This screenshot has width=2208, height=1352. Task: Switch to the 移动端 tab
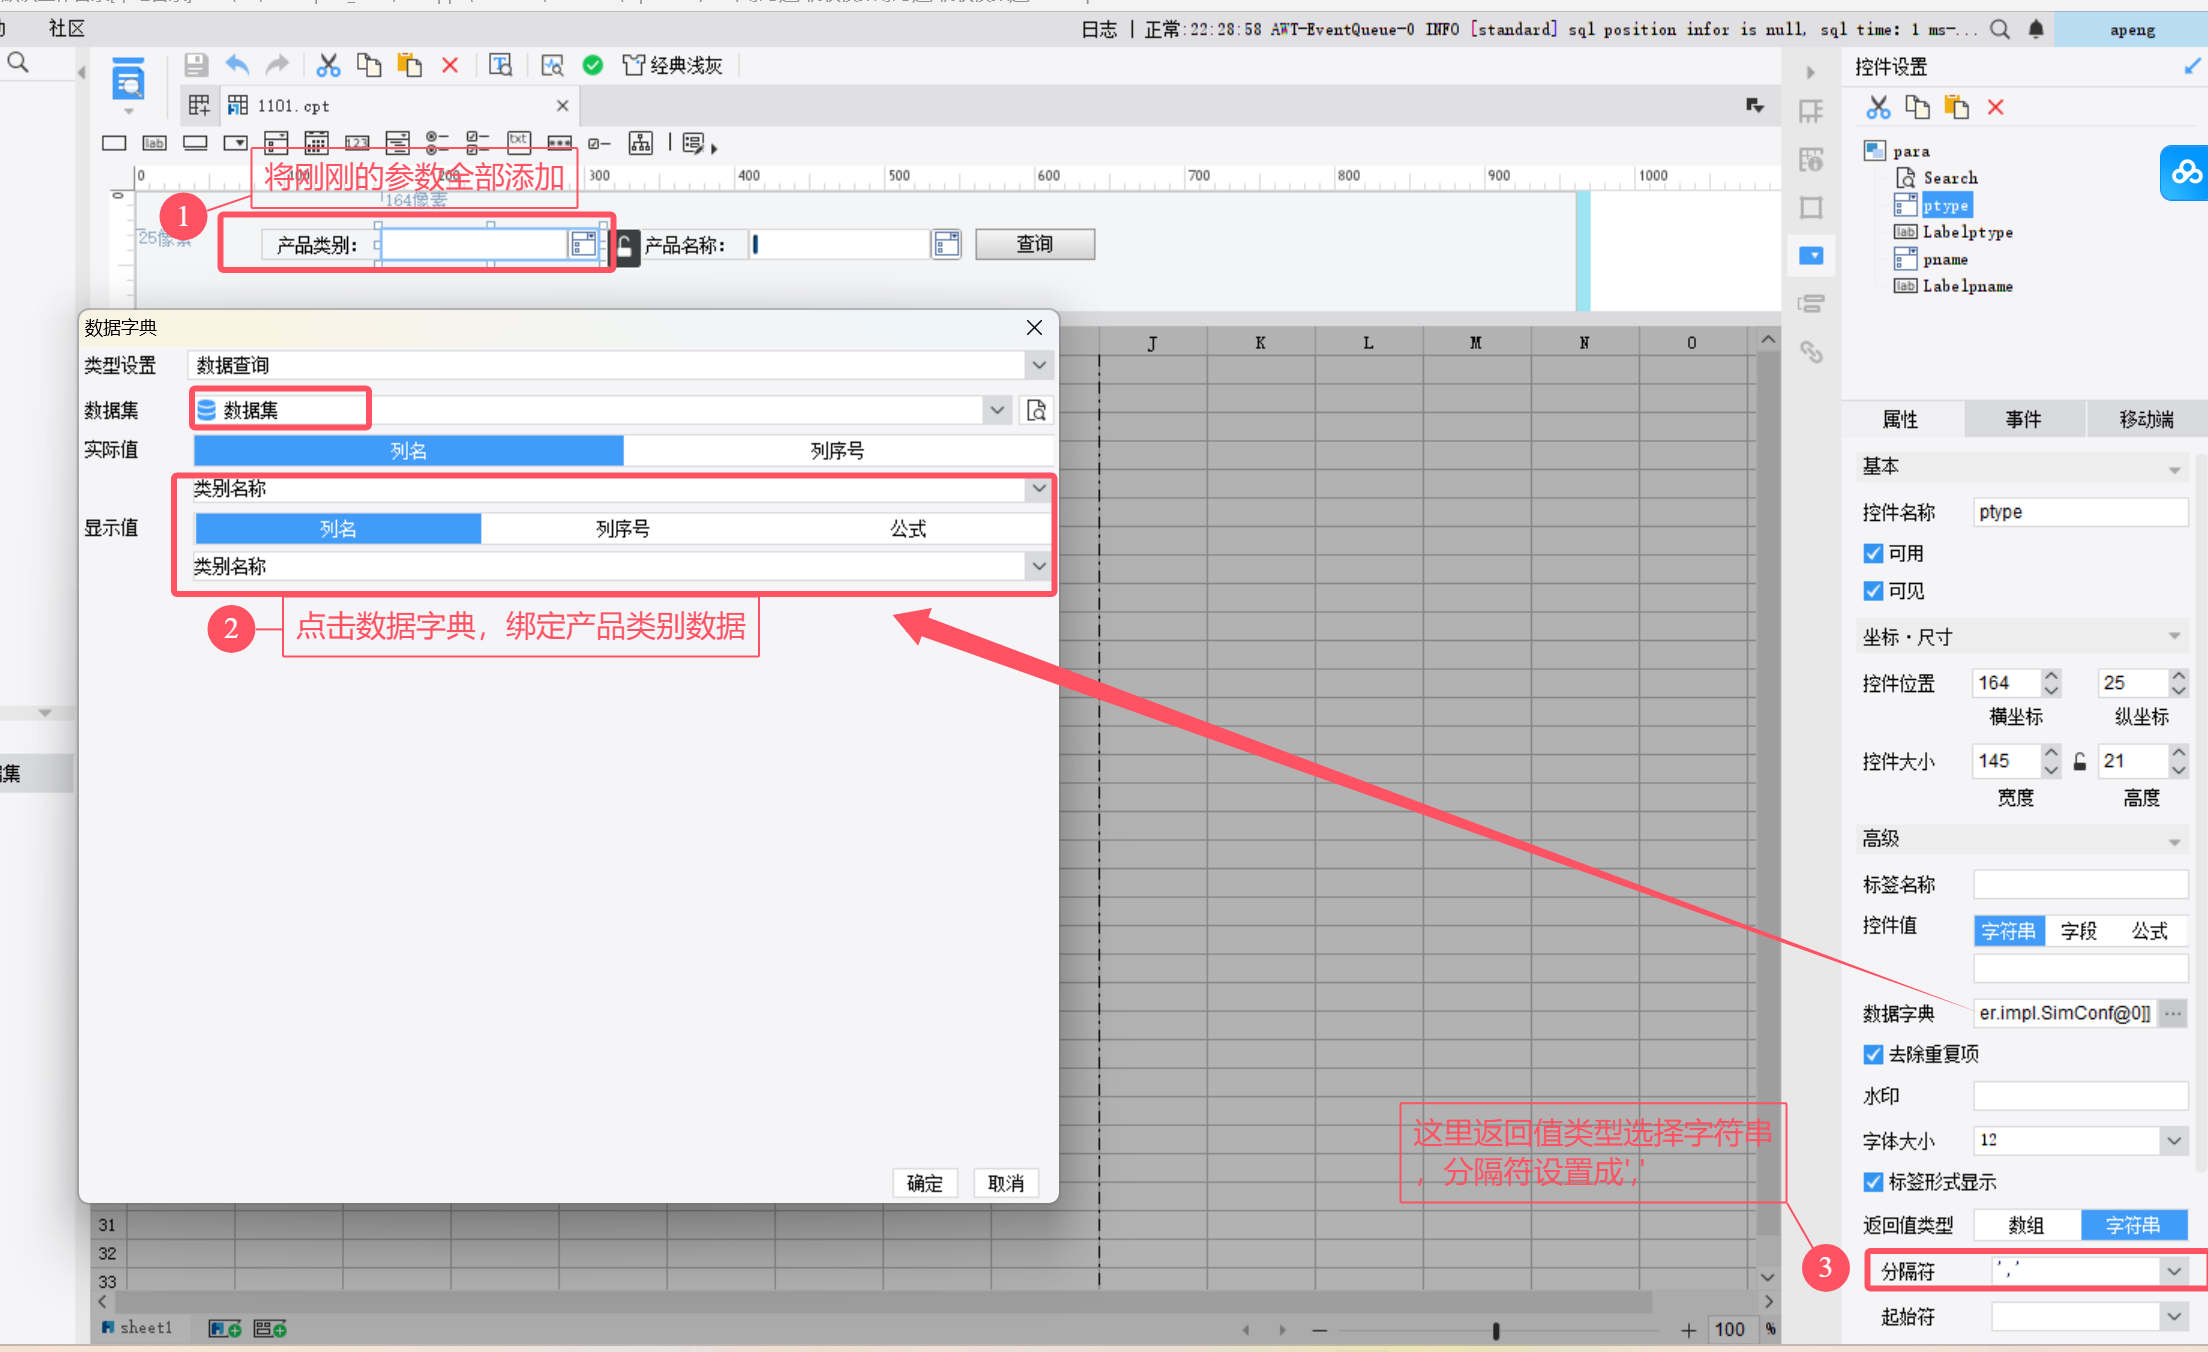coord(2146,419)
